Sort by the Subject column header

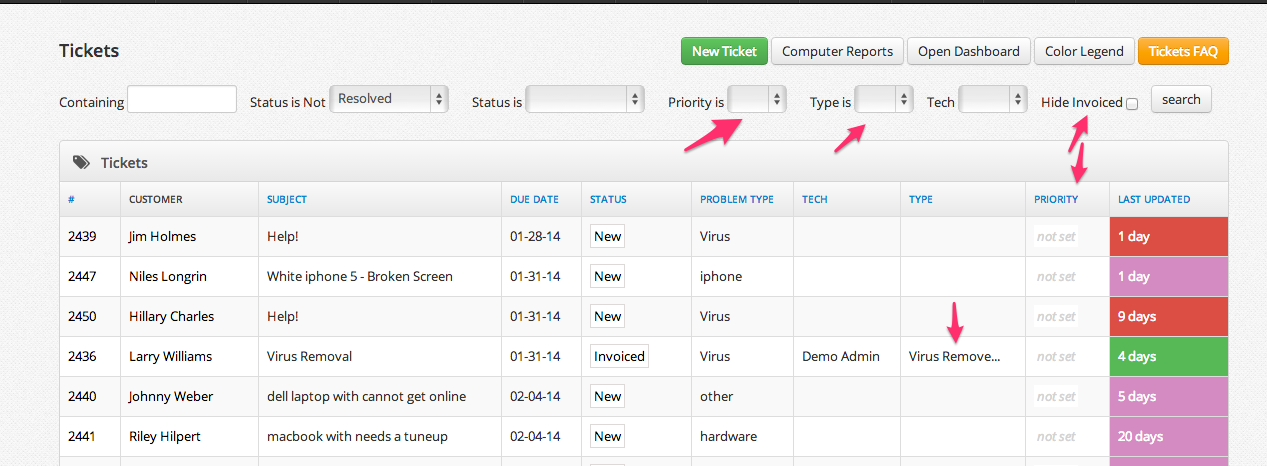287,199
